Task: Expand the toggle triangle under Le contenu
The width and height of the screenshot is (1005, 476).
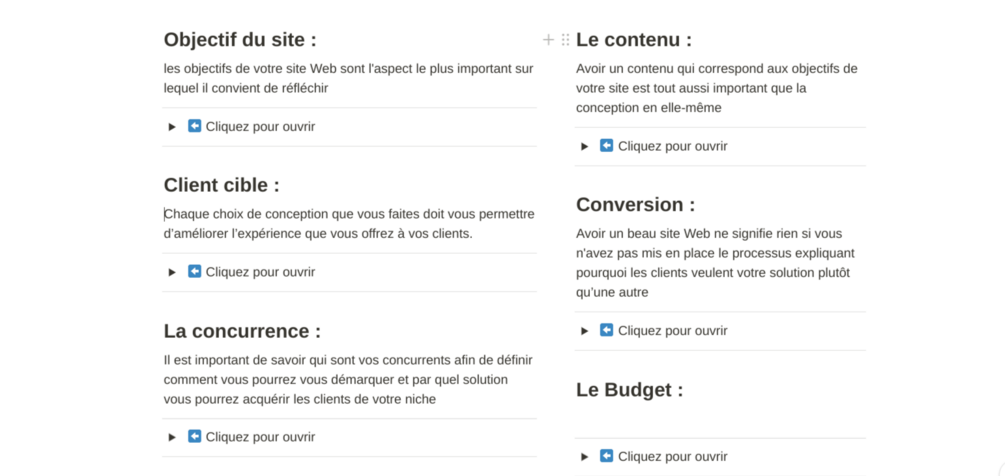Action: point(585,147)
